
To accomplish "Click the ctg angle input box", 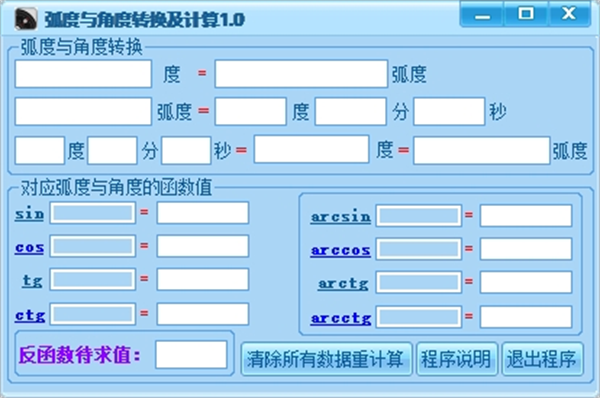I will [93, 314].
